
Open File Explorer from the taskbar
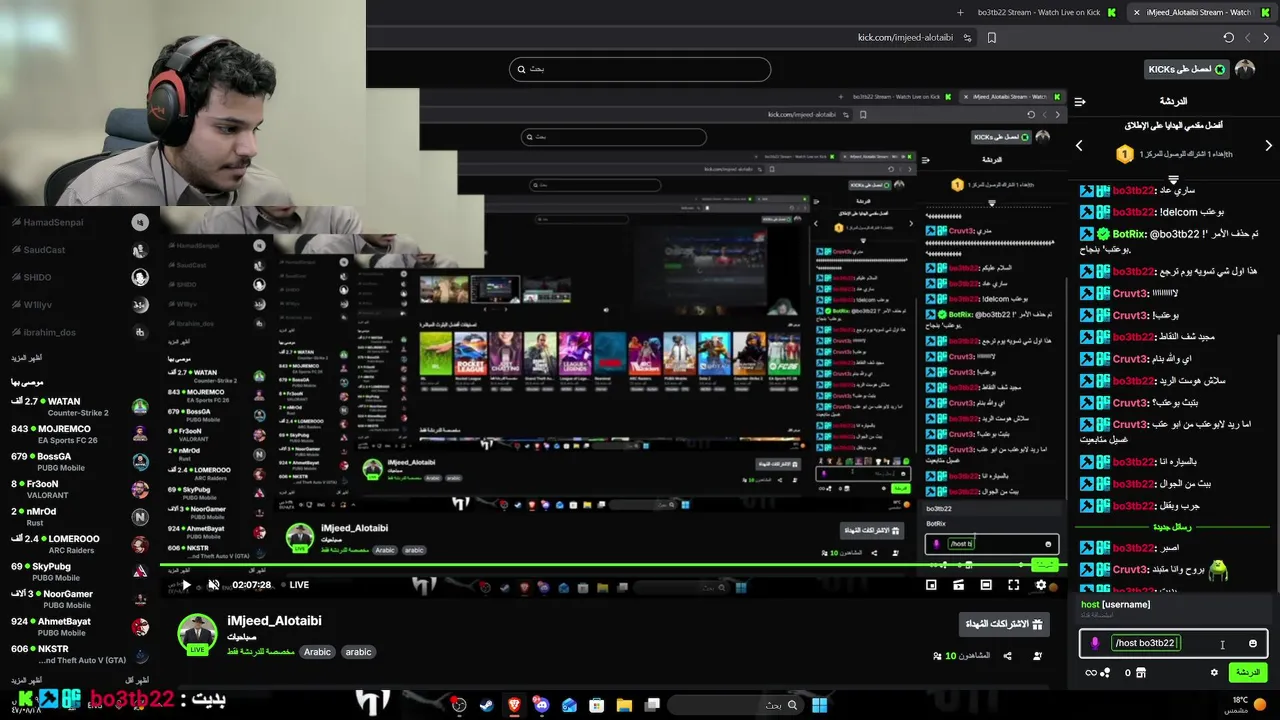(625, 705)
